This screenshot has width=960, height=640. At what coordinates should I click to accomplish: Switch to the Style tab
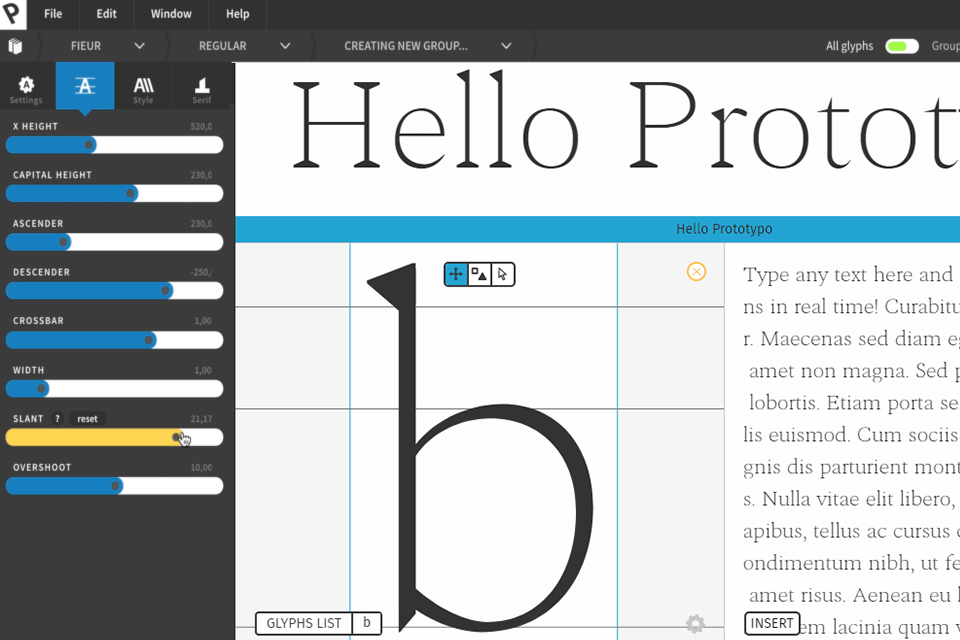pyautogui.click(x=143, y=89)
